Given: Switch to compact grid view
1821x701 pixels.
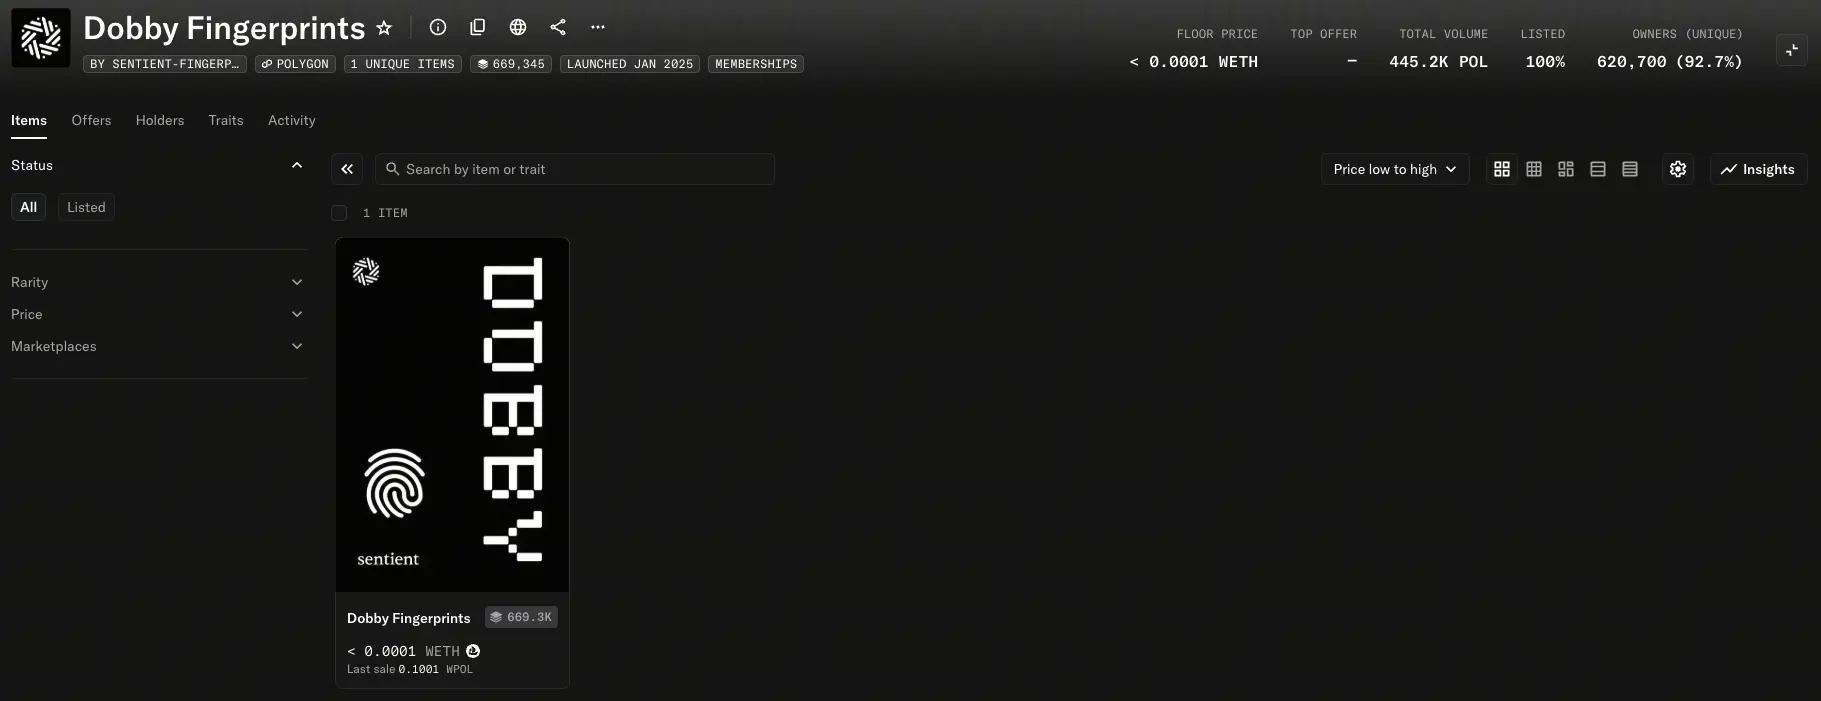Looking at the screenshot, I should pyautogui.click(x=1534, y=169).
